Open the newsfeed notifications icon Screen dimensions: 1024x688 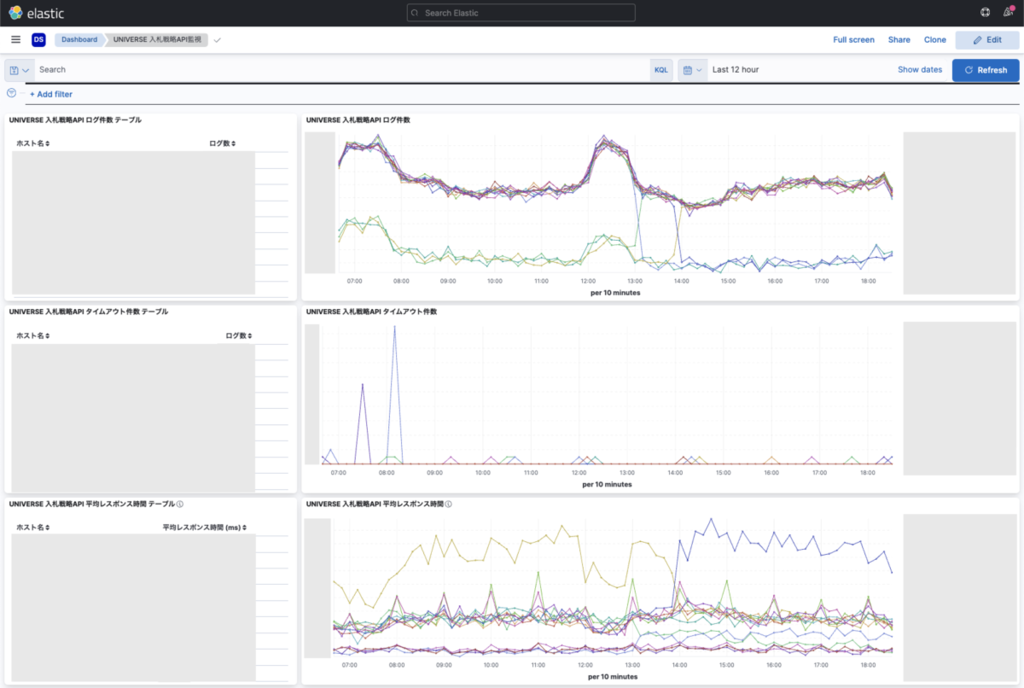click(1008, 12)
